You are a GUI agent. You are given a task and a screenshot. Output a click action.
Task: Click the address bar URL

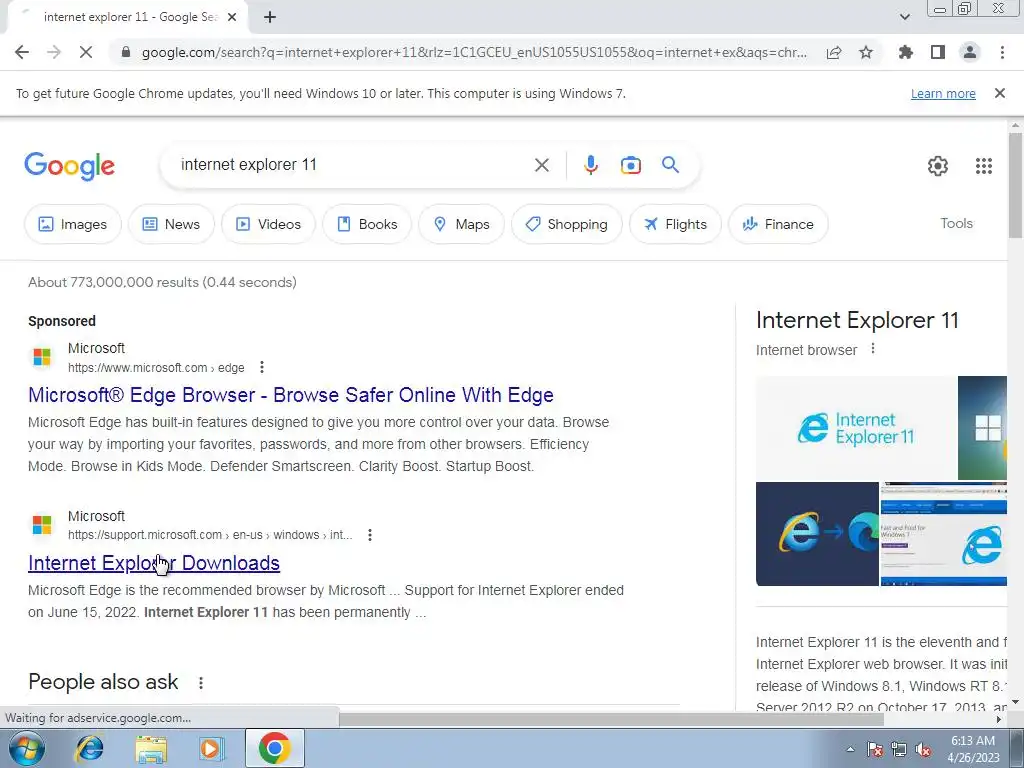[474, 52]
